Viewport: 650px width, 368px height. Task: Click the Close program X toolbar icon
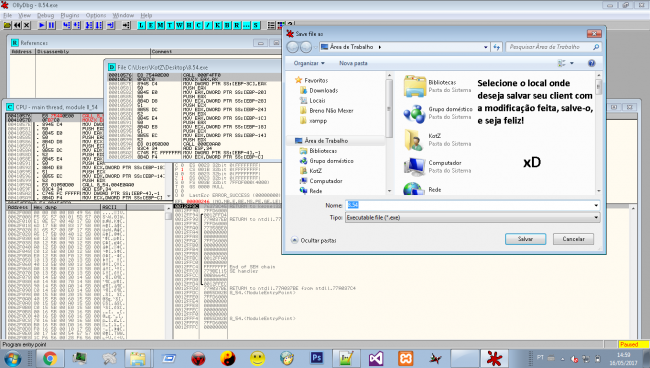[x=27, y=25]
